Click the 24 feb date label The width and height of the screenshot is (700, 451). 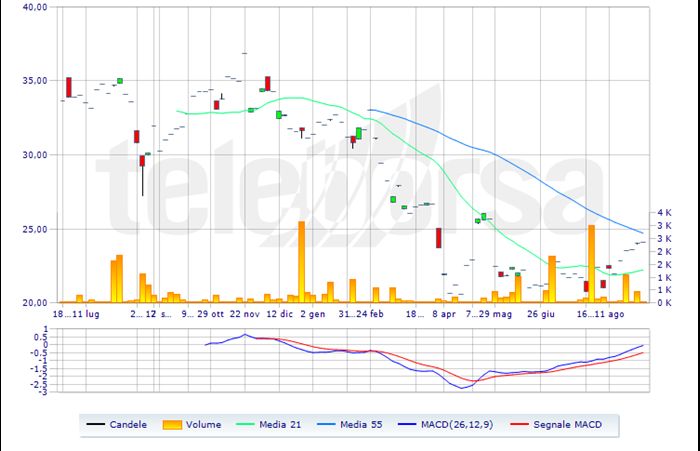[x=370, y=314]
